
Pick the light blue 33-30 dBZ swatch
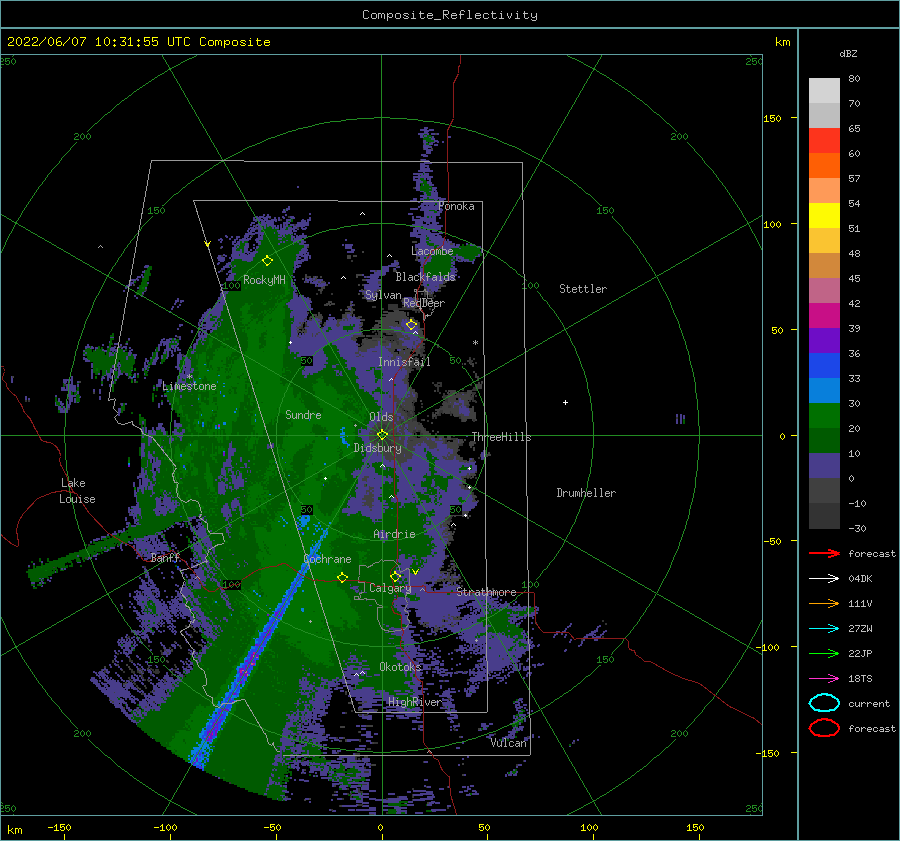click(824, 391)
